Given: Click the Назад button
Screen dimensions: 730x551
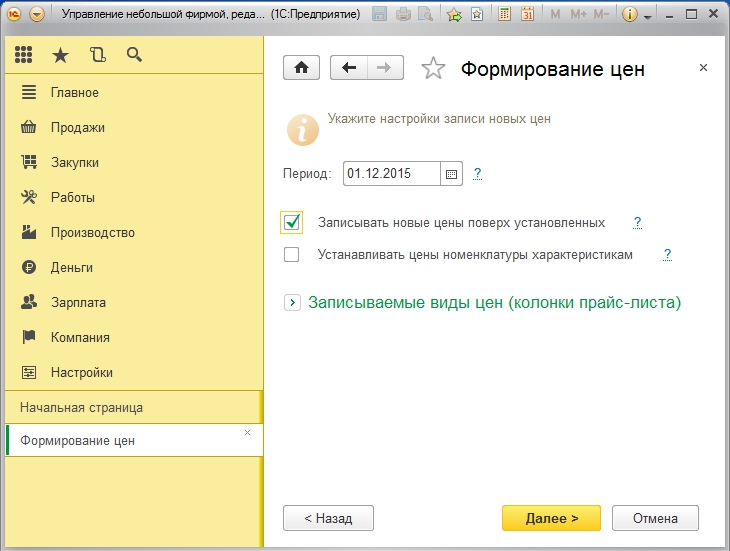Looking at the screenshot, I should point(328,518).
